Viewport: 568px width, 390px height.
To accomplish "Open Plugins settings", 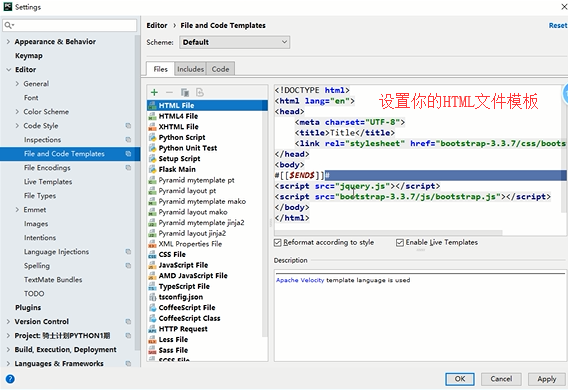I will click(x=28, y=307).
